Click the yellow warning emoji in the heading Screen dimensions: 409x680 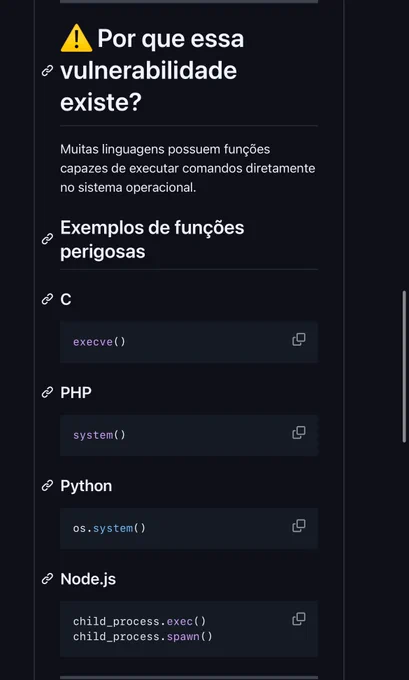[x=76, y=39]
